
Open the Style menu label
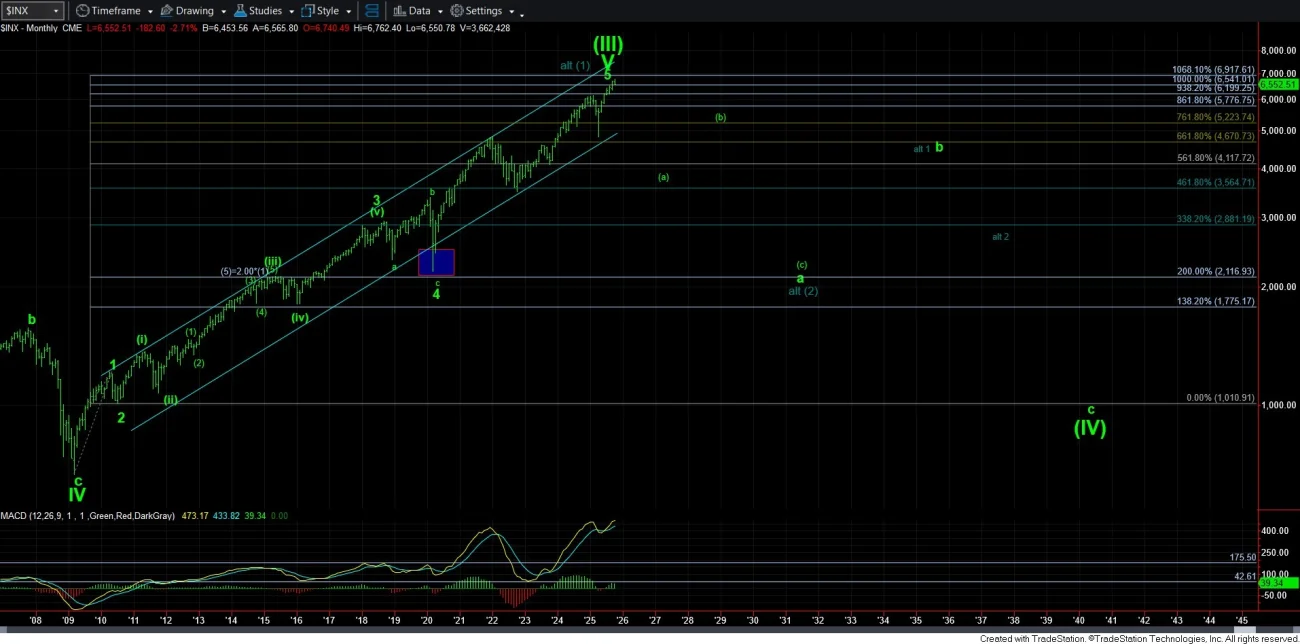[x=327, y=11]
